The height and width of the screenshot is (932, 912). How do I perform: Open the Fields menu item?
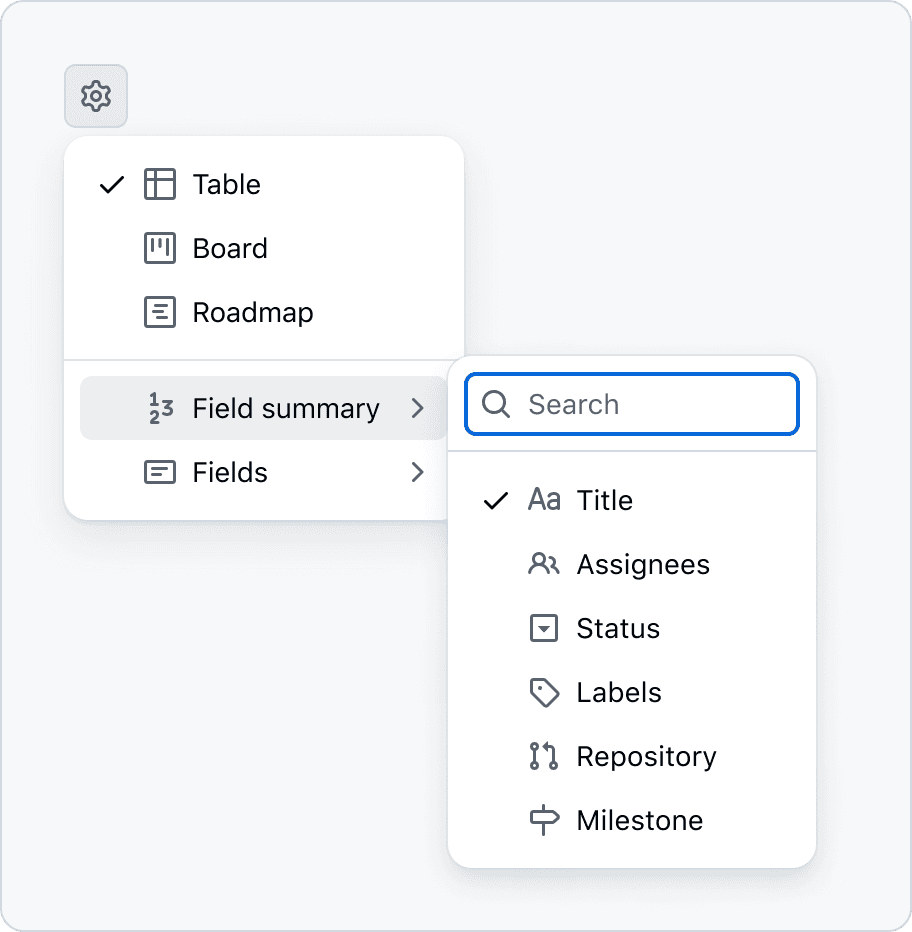coord(230,472)
